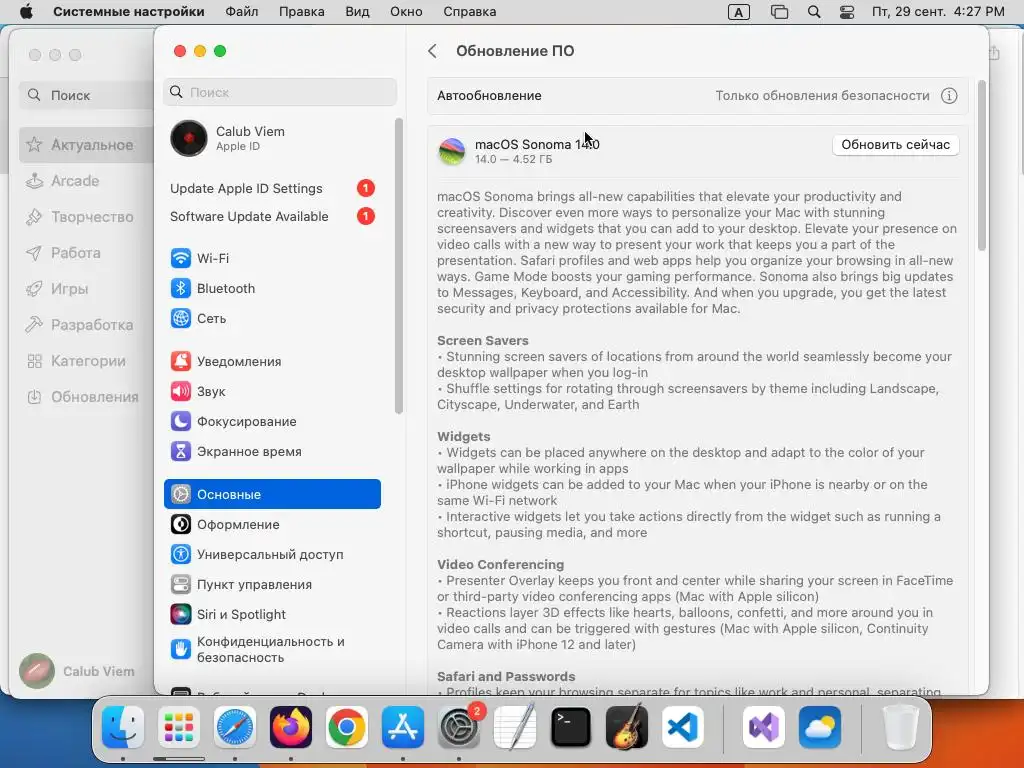Screen dimensions: 1024x768
Task: Click the System Settings search field
Action: coord(280,92)
